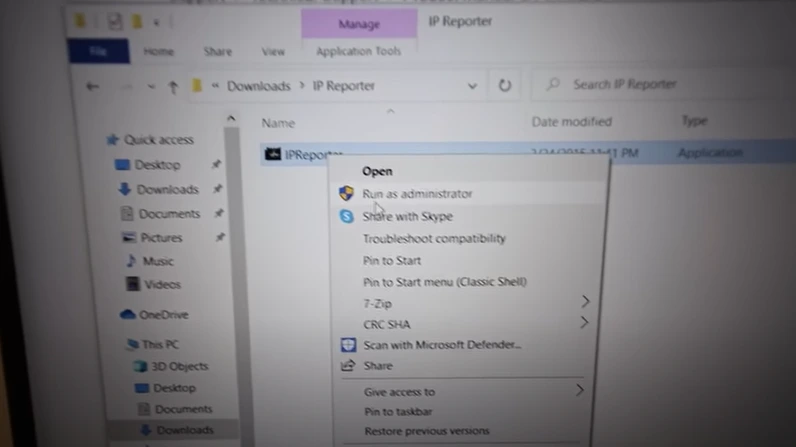The image size is (796, 447).
Task: Select Troubleshoot compatibility
Action: pos(434,238)
